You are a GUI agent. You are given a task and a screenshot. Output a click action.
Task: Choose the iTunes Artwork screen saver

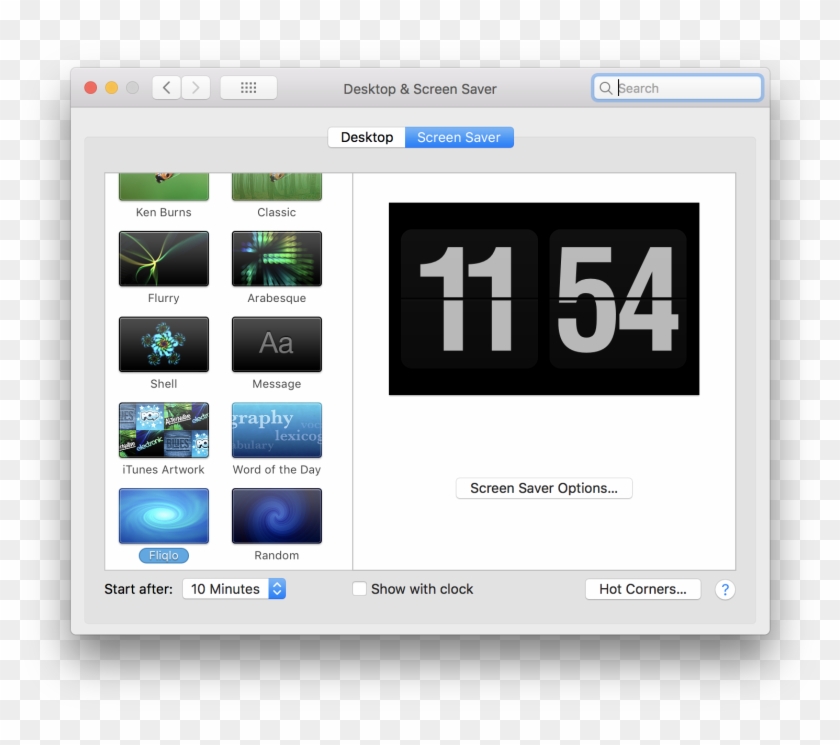point(163,430)
